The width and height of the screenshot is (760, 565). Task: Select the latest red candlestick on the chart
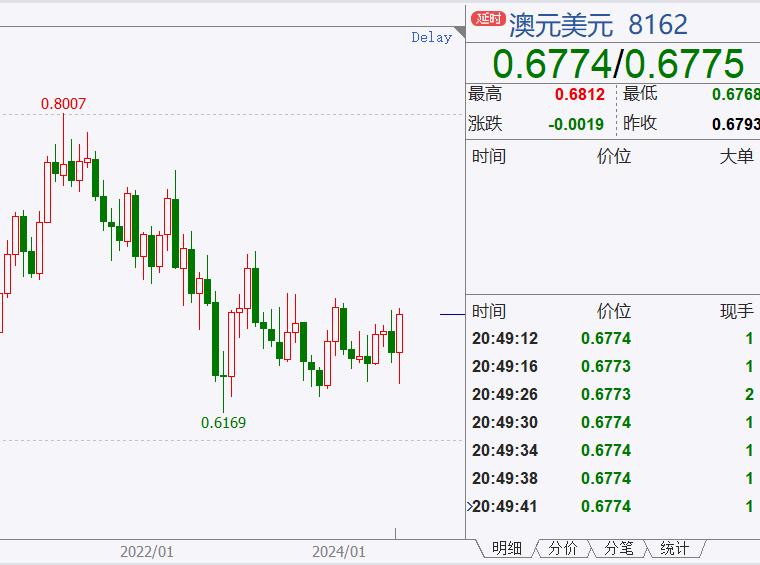coord(399,333)
